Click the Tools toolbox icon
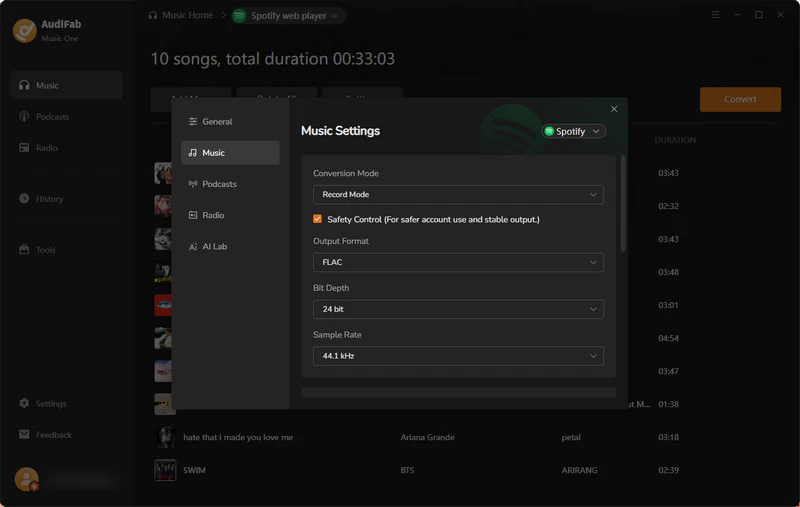 tap(24, 249)
